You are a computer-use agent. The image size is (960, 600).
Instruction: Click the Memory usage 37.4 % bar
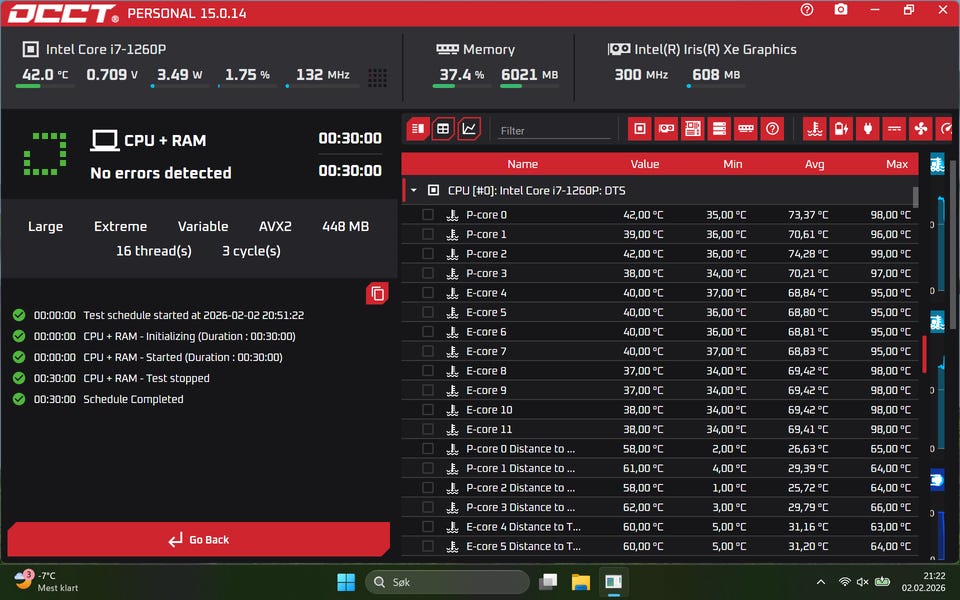462,86
